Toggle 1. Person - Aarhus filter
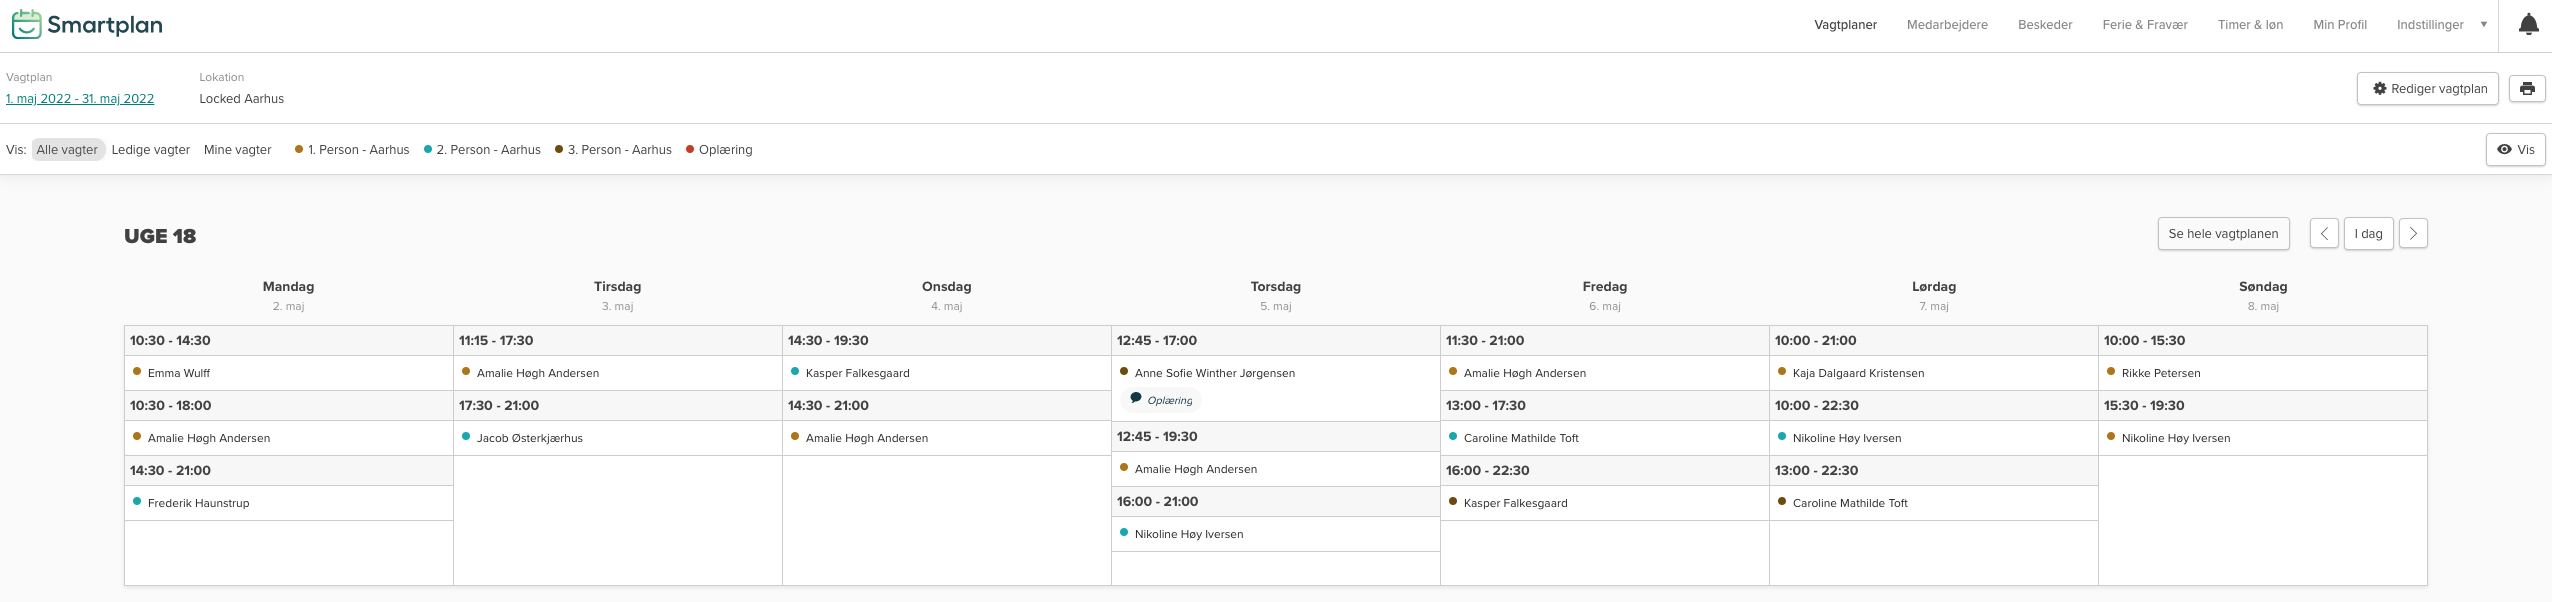The width and height of the screenshot is (2552, 602). pos(352,149)
